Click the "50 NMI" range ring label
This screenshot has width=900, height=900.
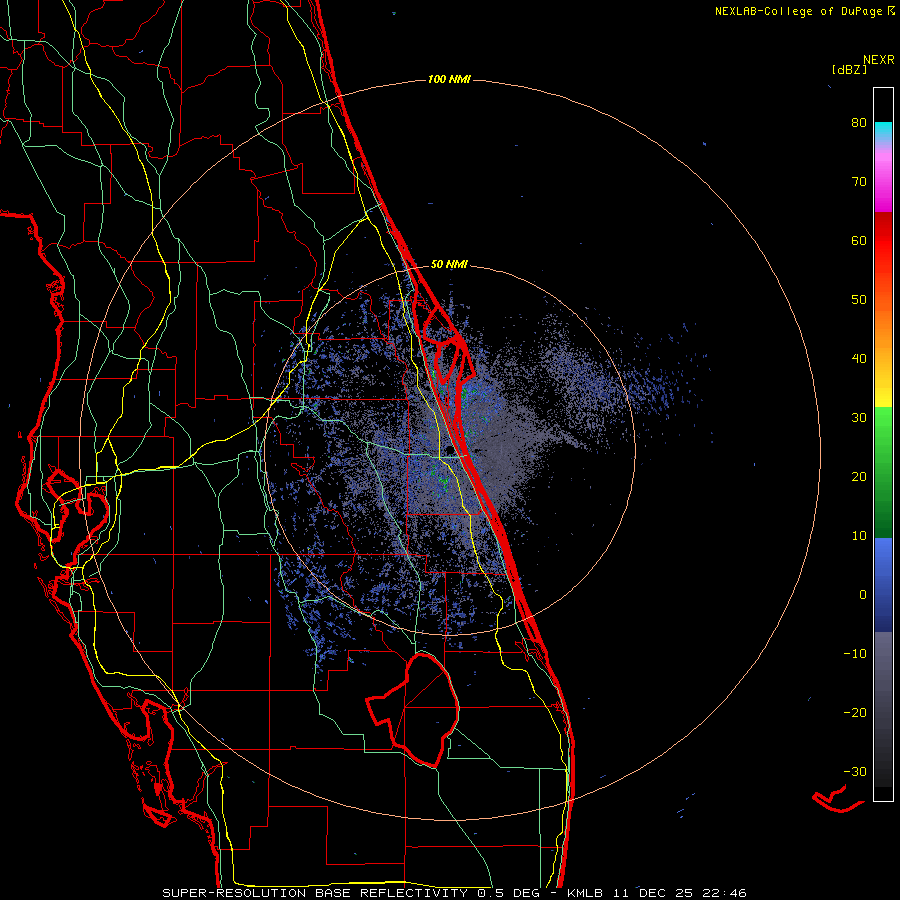click(449, 265)
